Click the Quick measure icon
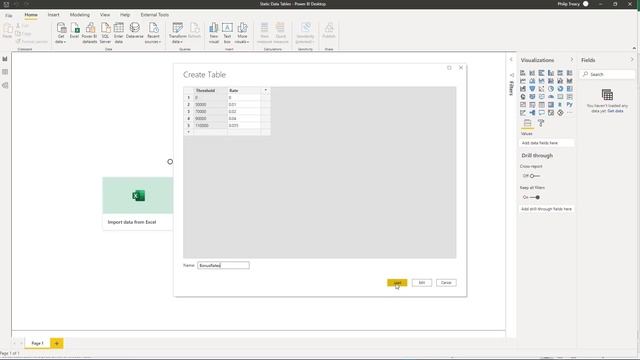 tap(280, 33)
